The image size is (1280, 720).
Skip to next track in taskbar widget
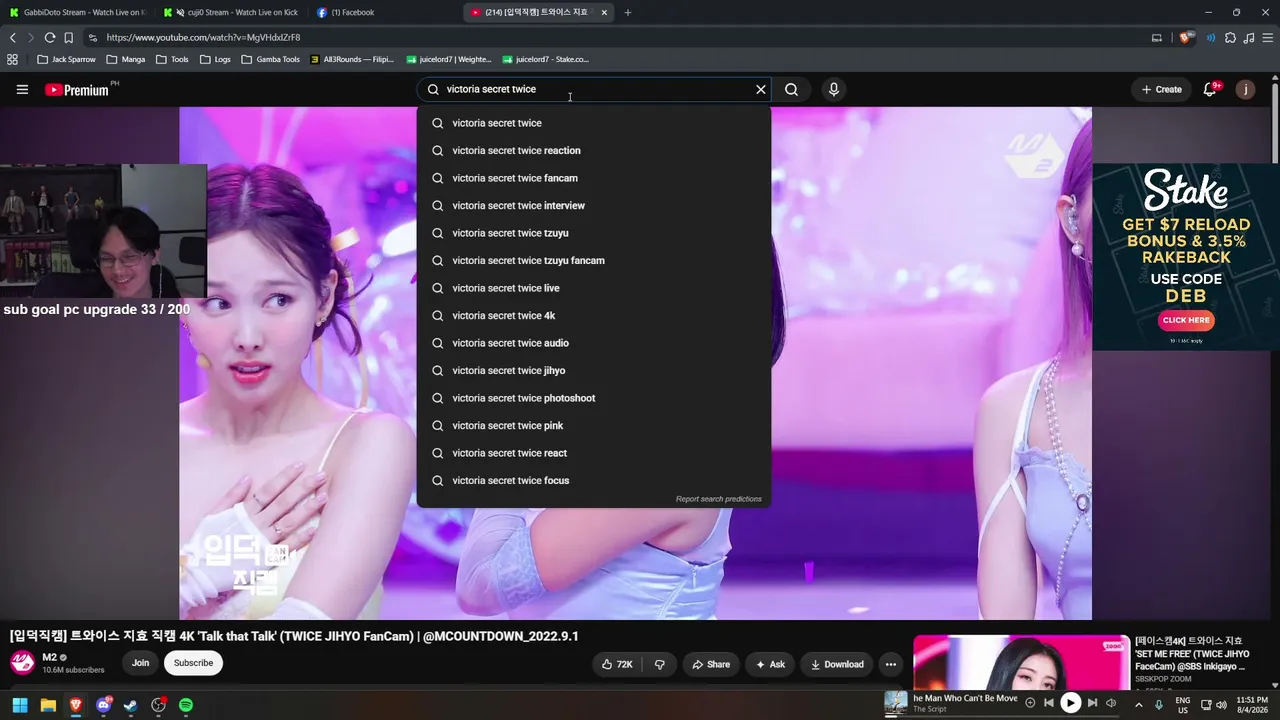tap(1092, 703)
